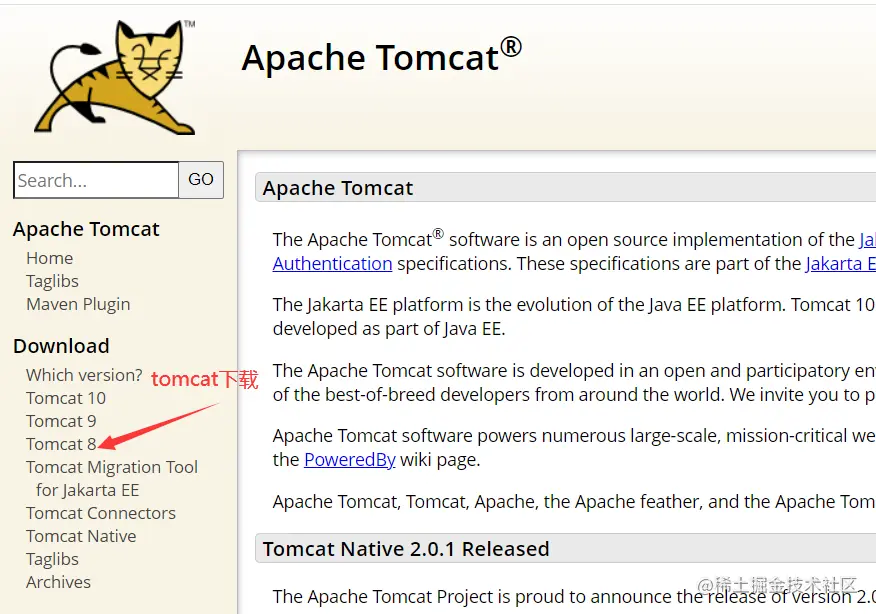Click the Jakarta link after 'part of the'
The height and width of the screenshot is (614, 876).
[x=840, y=263]
